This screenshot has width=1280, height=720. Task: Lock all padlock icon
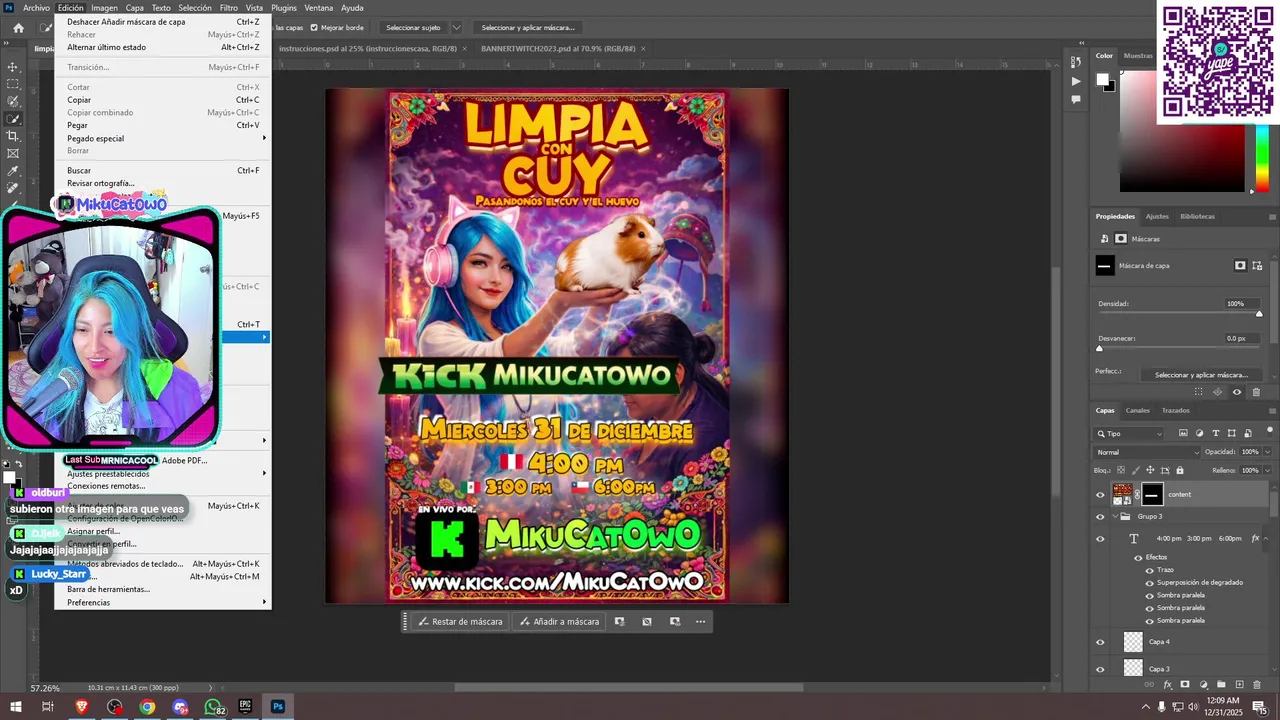coord(1180,470)
